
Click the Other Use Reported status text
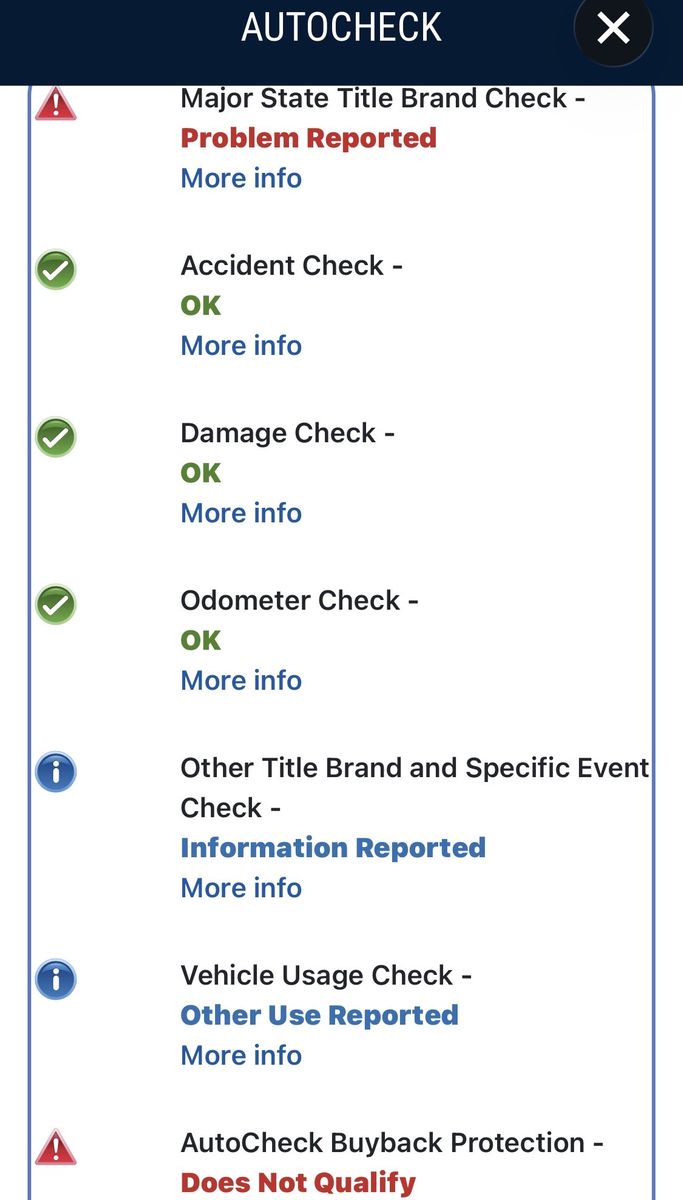pyautogui.click(x=319, y=1015)
